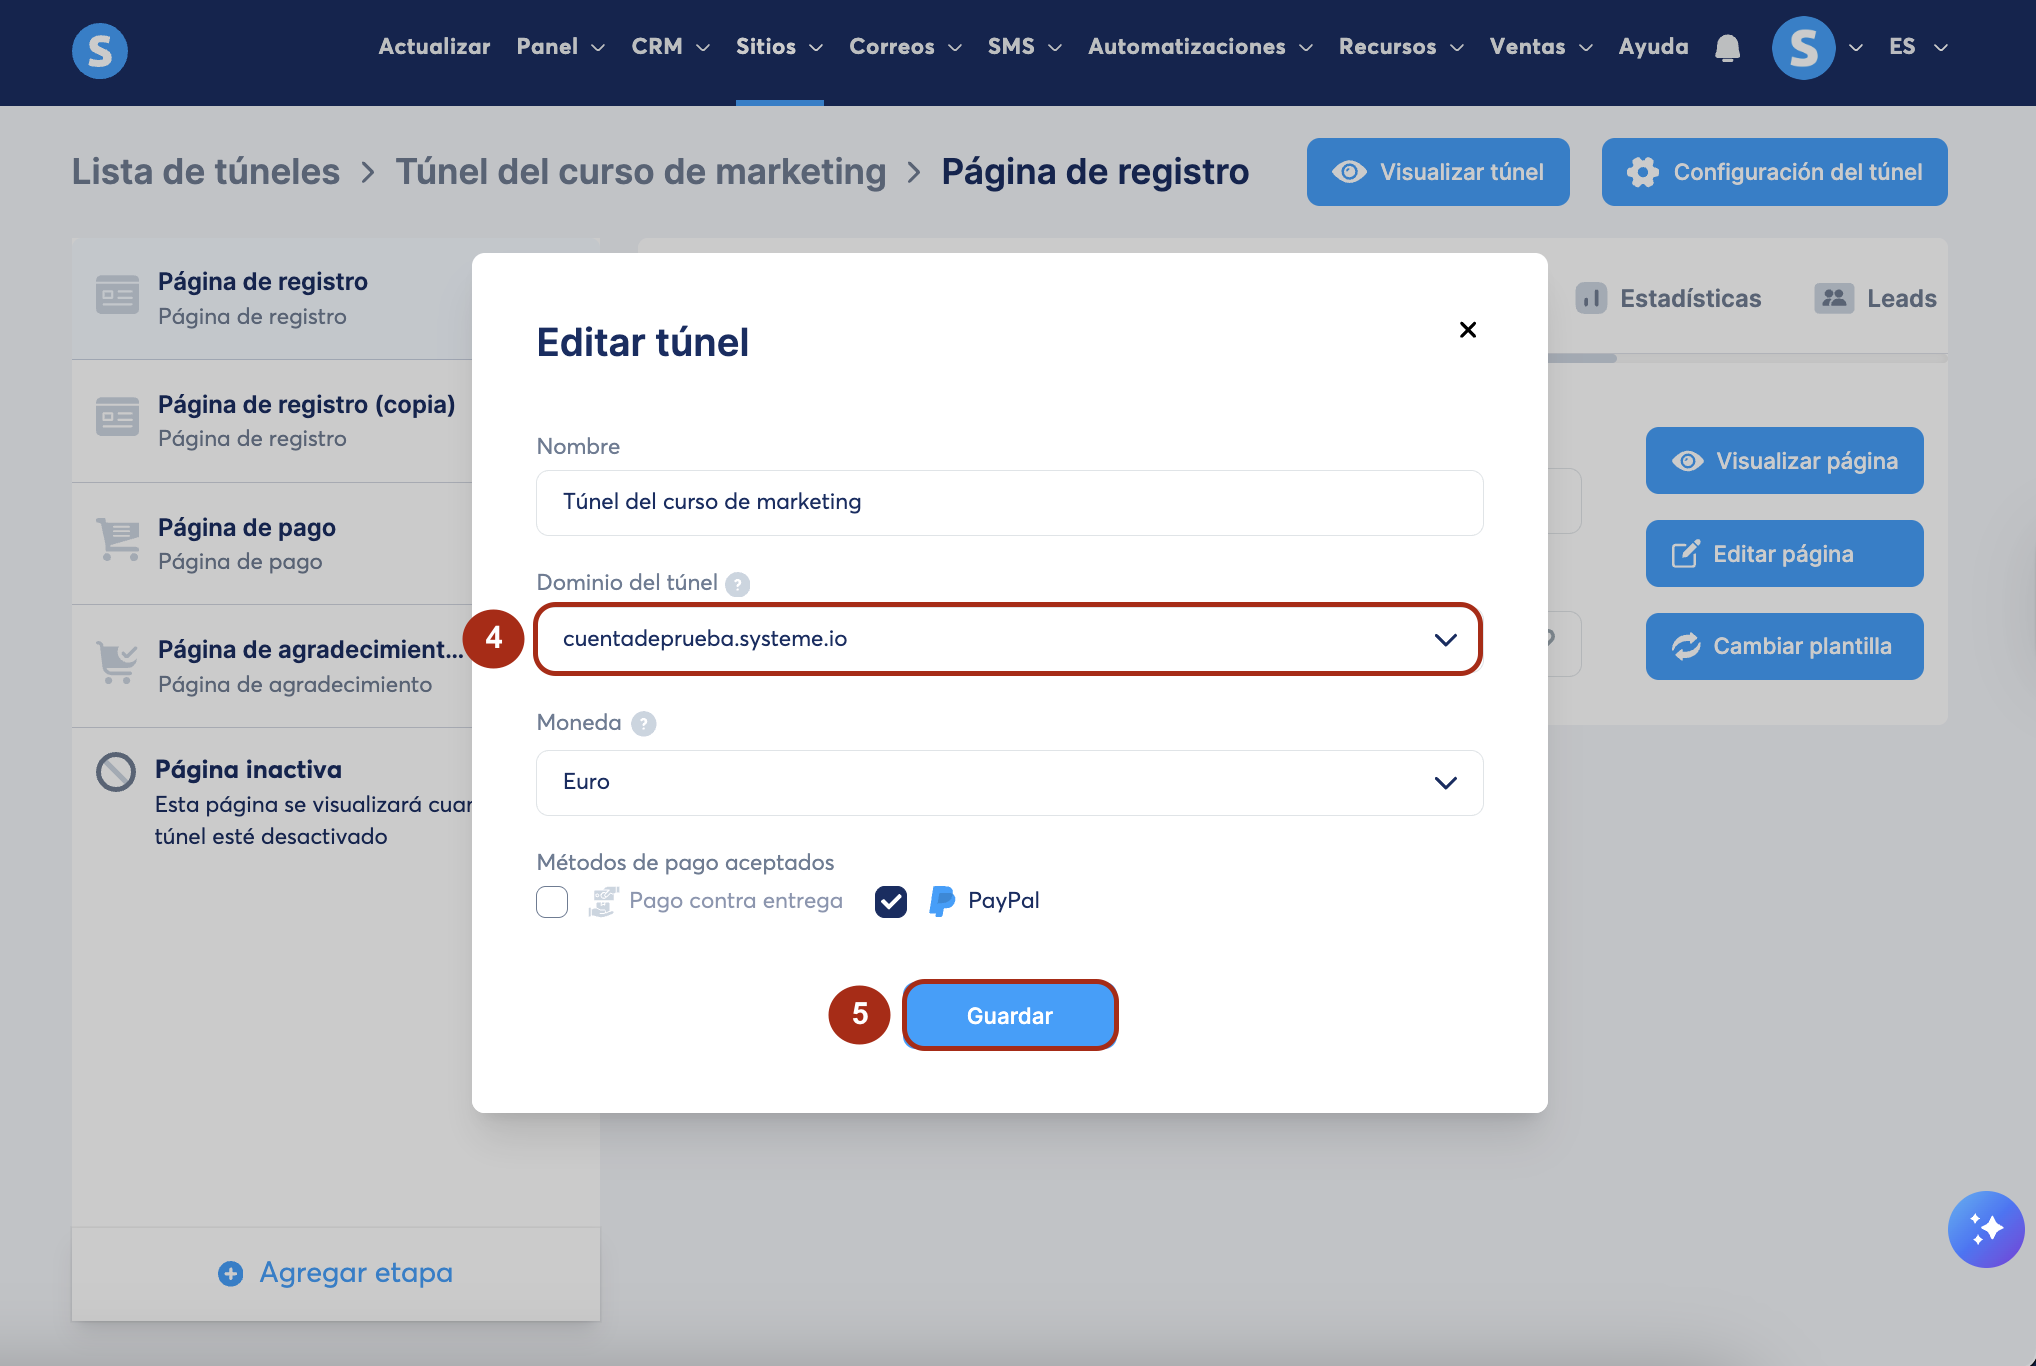Click the help icon next to Dominio del túnel

(738, 584)
